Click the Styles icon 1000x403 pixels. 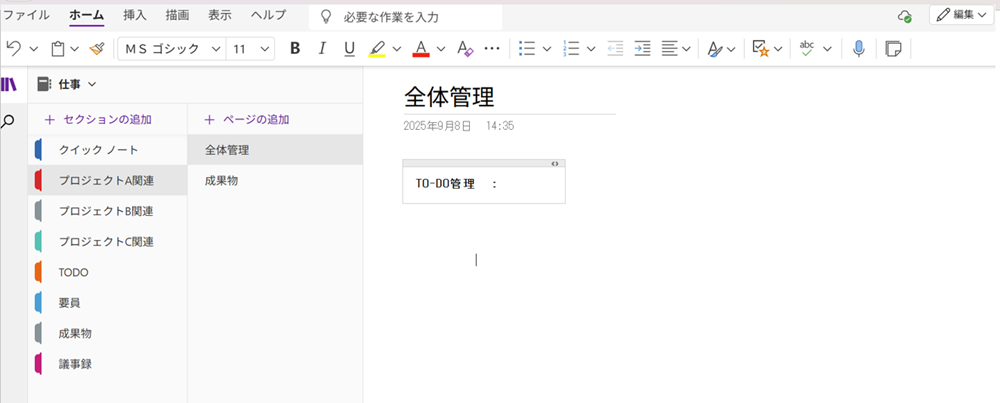716,48
